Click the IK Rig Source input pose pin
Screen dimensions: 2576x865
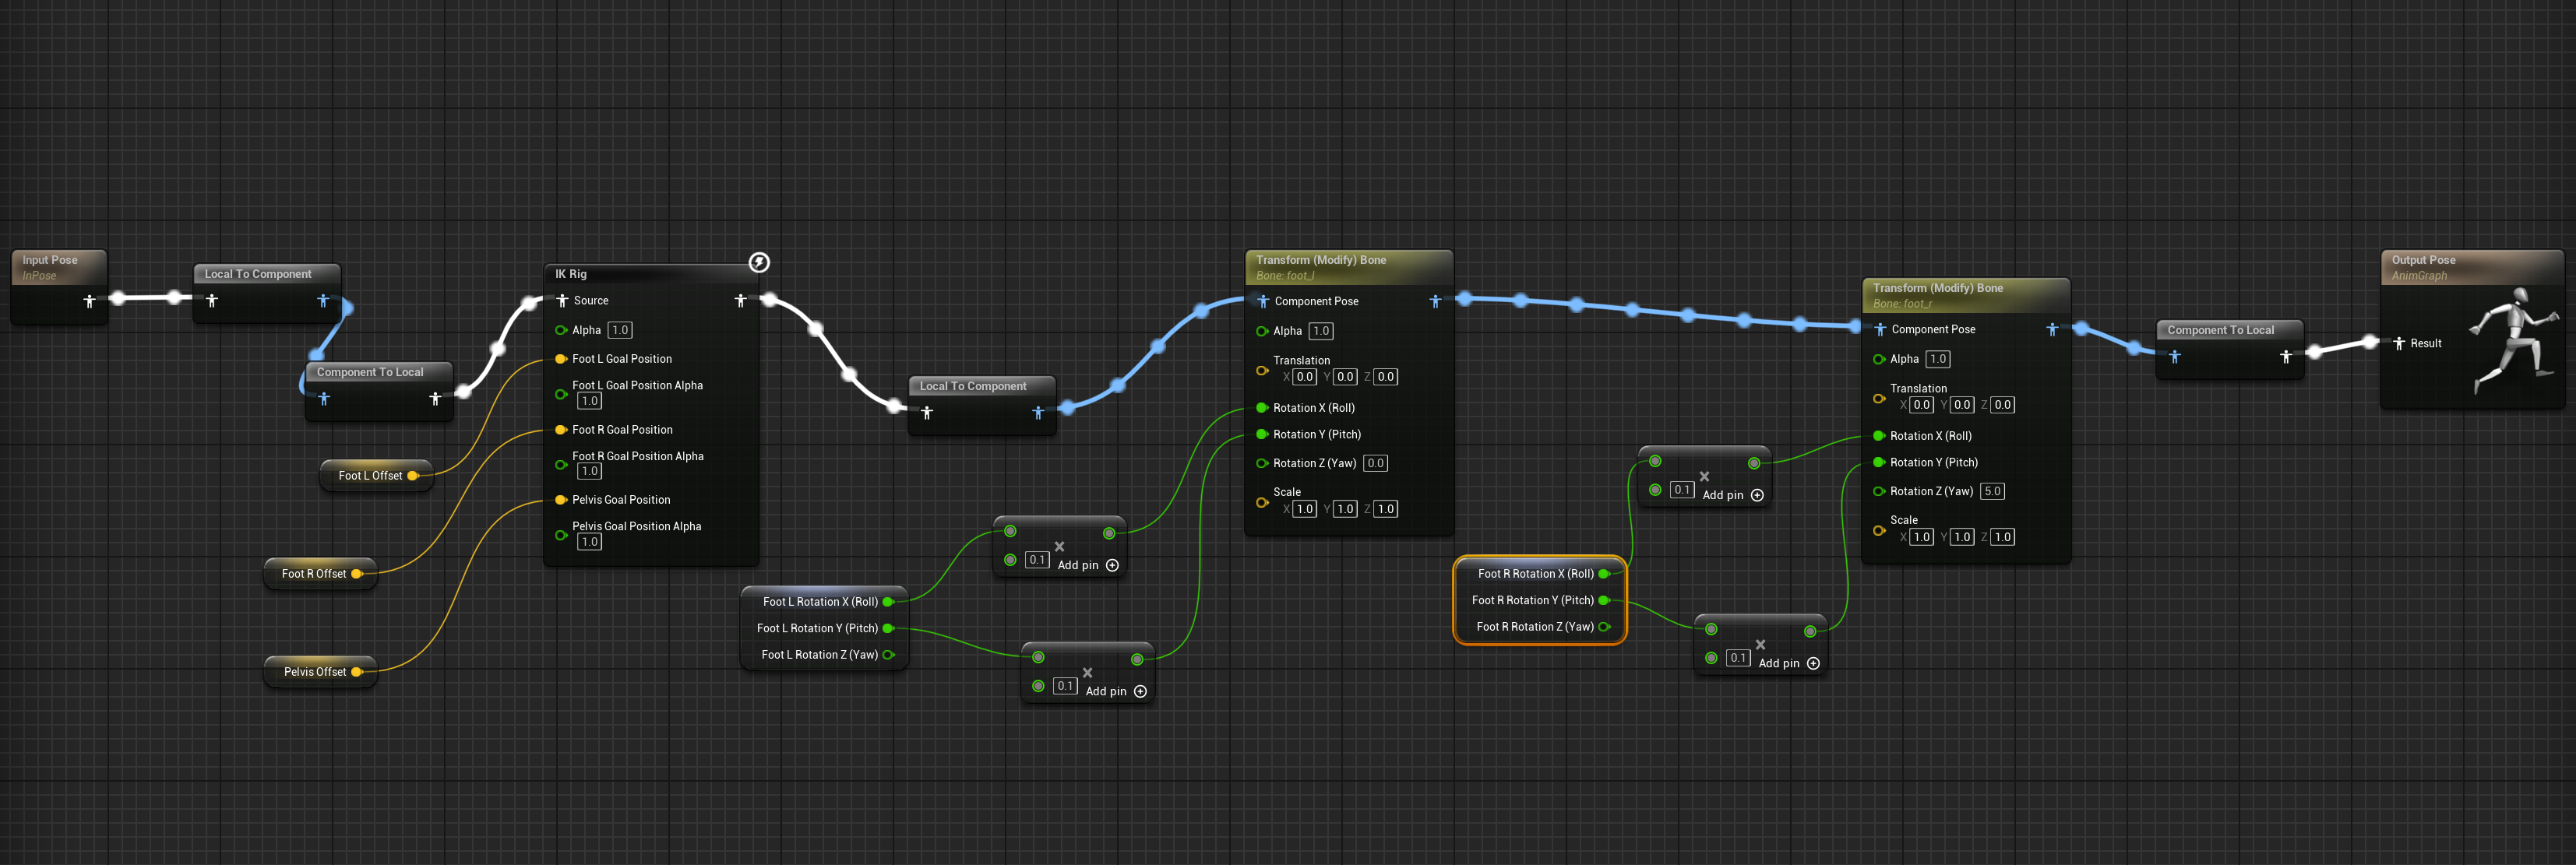pos(562,300)
